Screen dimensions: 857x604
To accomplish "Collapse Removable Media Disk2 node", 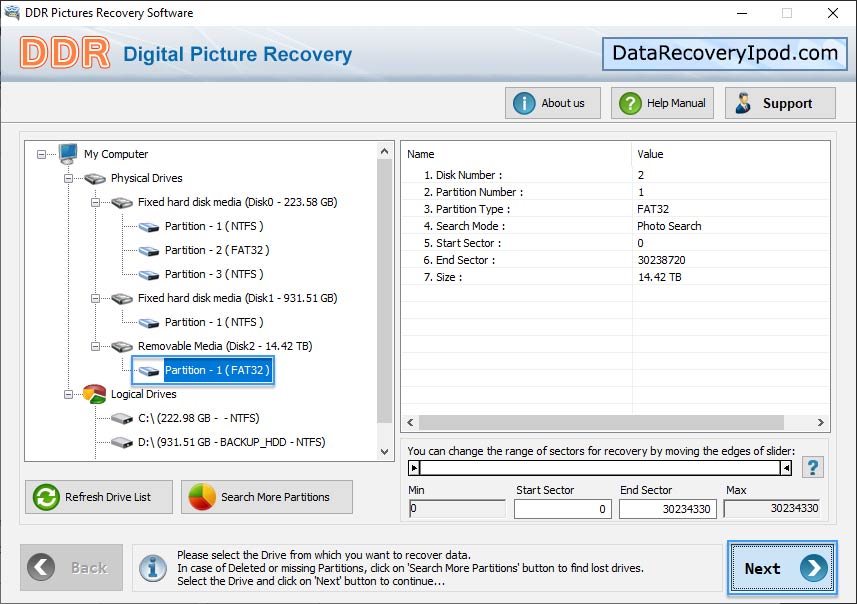I will click(95, 347).
